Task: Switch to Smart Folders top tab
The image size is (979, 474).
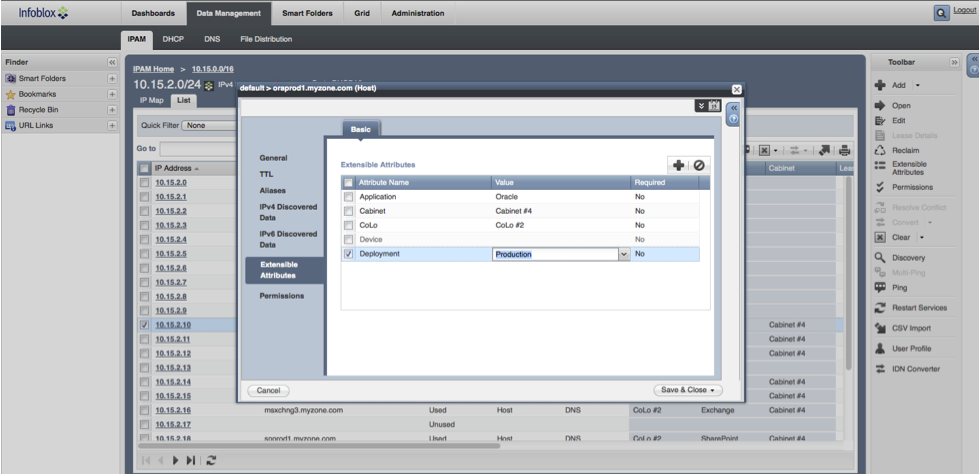Action: point(307,13)
